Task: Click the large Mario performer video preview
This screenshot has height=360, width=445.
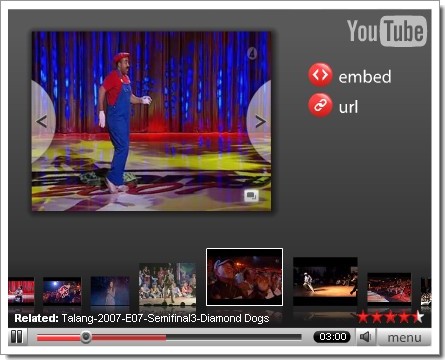Action: point(151,121)
